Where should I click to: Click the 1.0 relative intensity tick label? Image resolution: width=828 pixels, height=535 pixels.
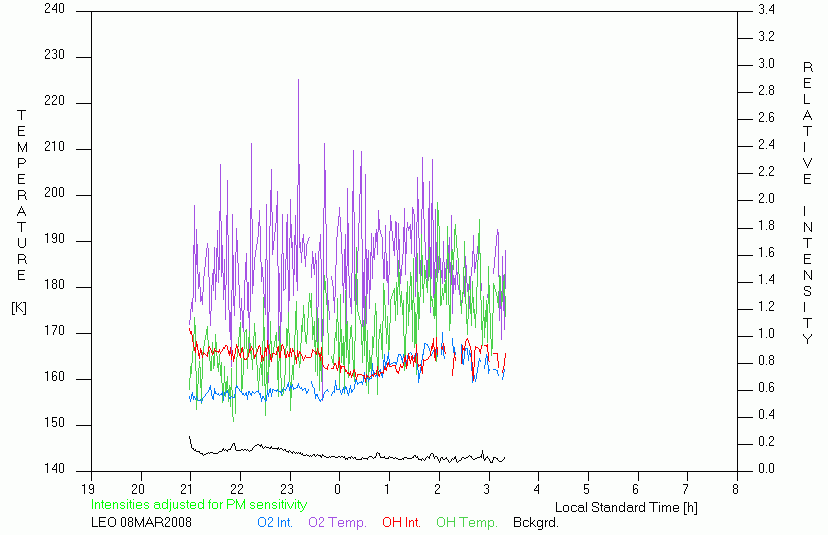click(x=766, y=334)
